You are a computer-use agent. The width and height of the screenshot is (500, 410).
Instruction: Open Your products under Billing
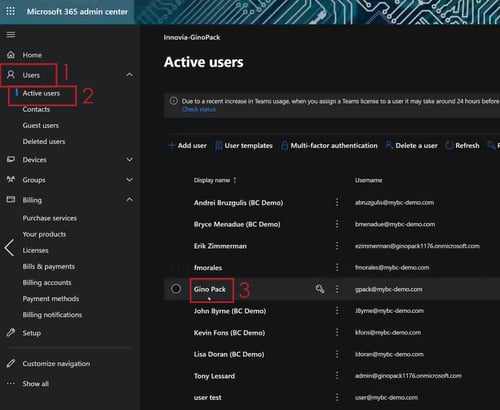coord(44,234)
